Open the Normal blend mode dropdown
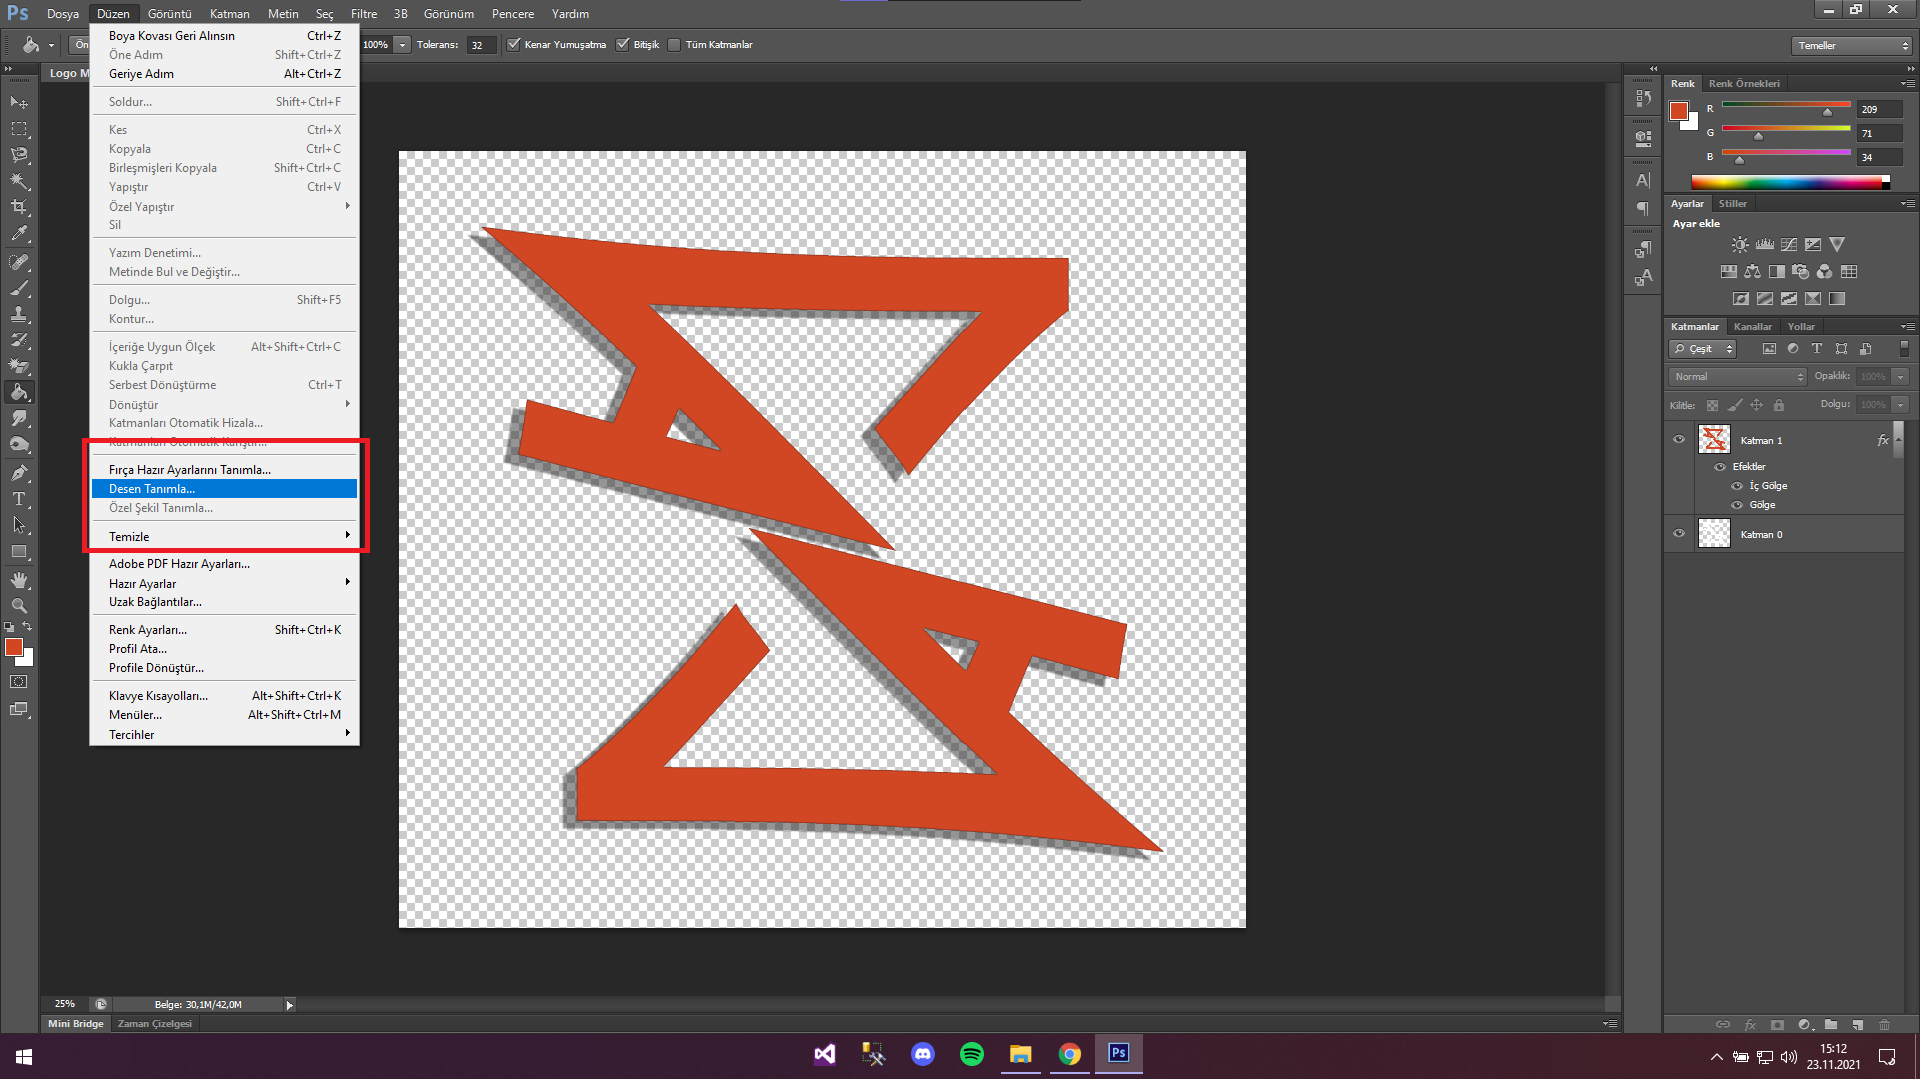The image size is (1920, 1079). click(x=1738, y=377)
